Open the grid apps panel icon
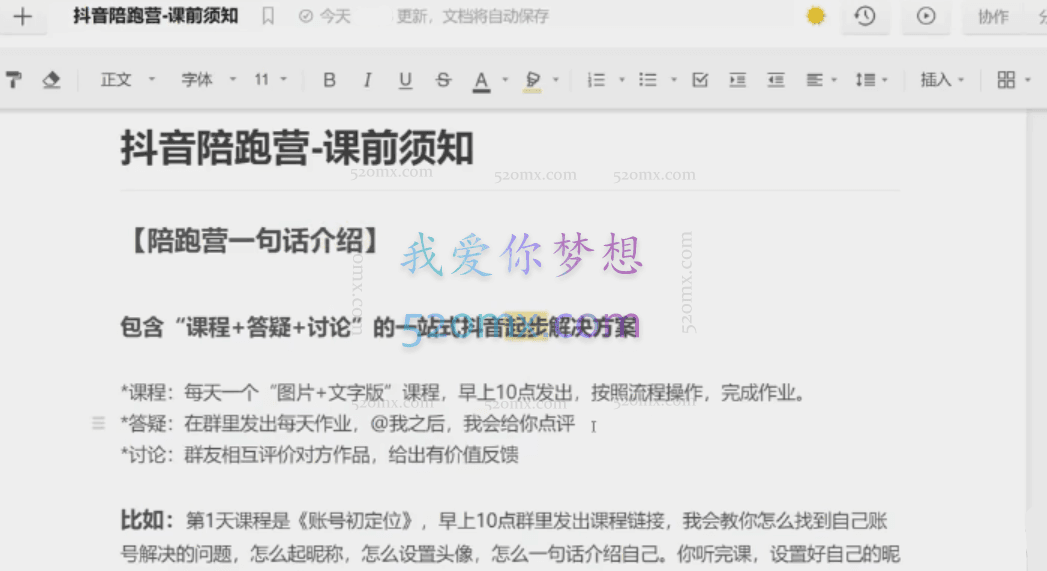1047x571 pixels. (x=1006, y=80)
